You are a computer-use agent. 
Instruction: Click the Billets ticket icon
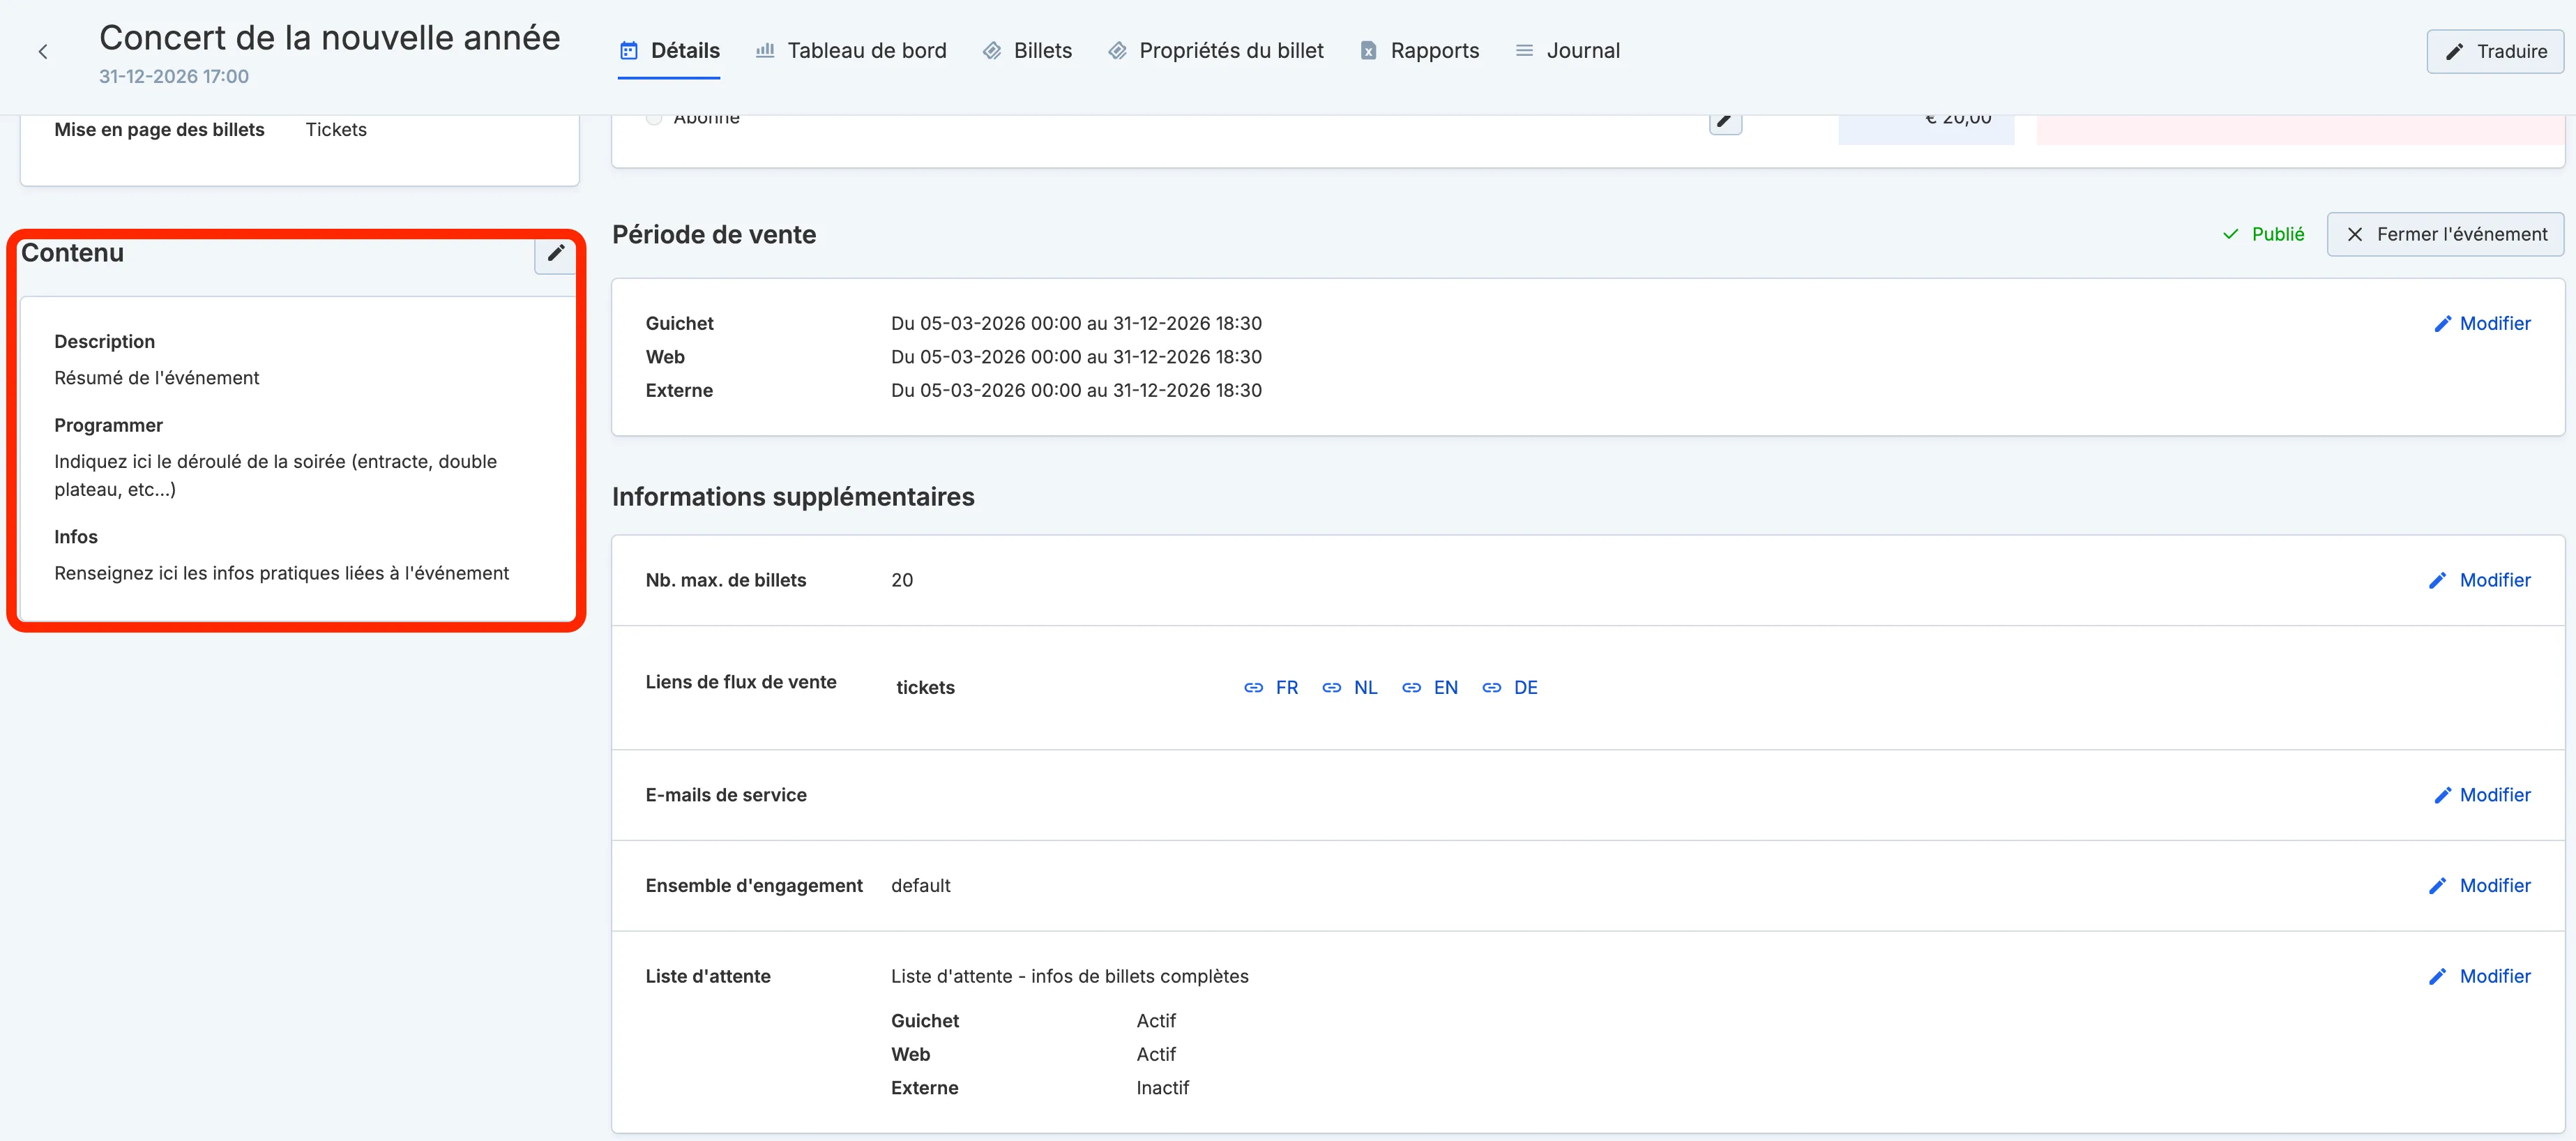click(992, 51)
